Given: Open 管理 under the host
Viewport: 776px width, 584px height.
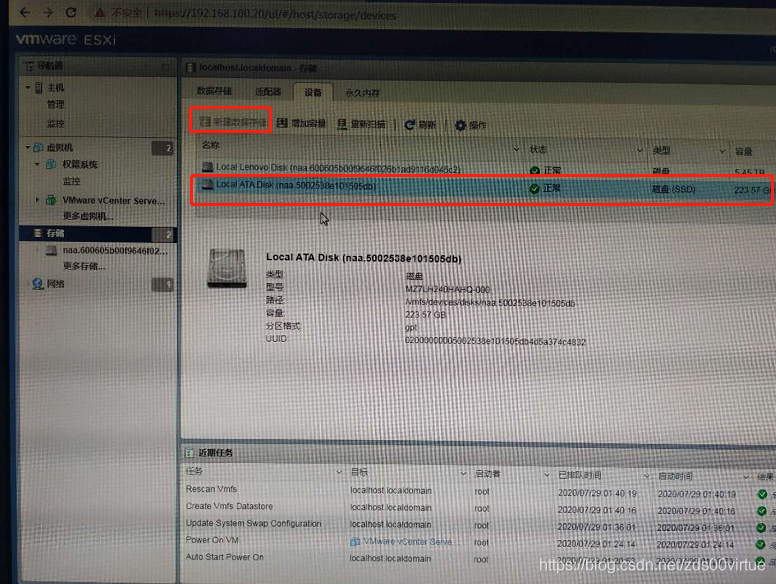Looking at the screenshot, I should (x=55, y=105).
